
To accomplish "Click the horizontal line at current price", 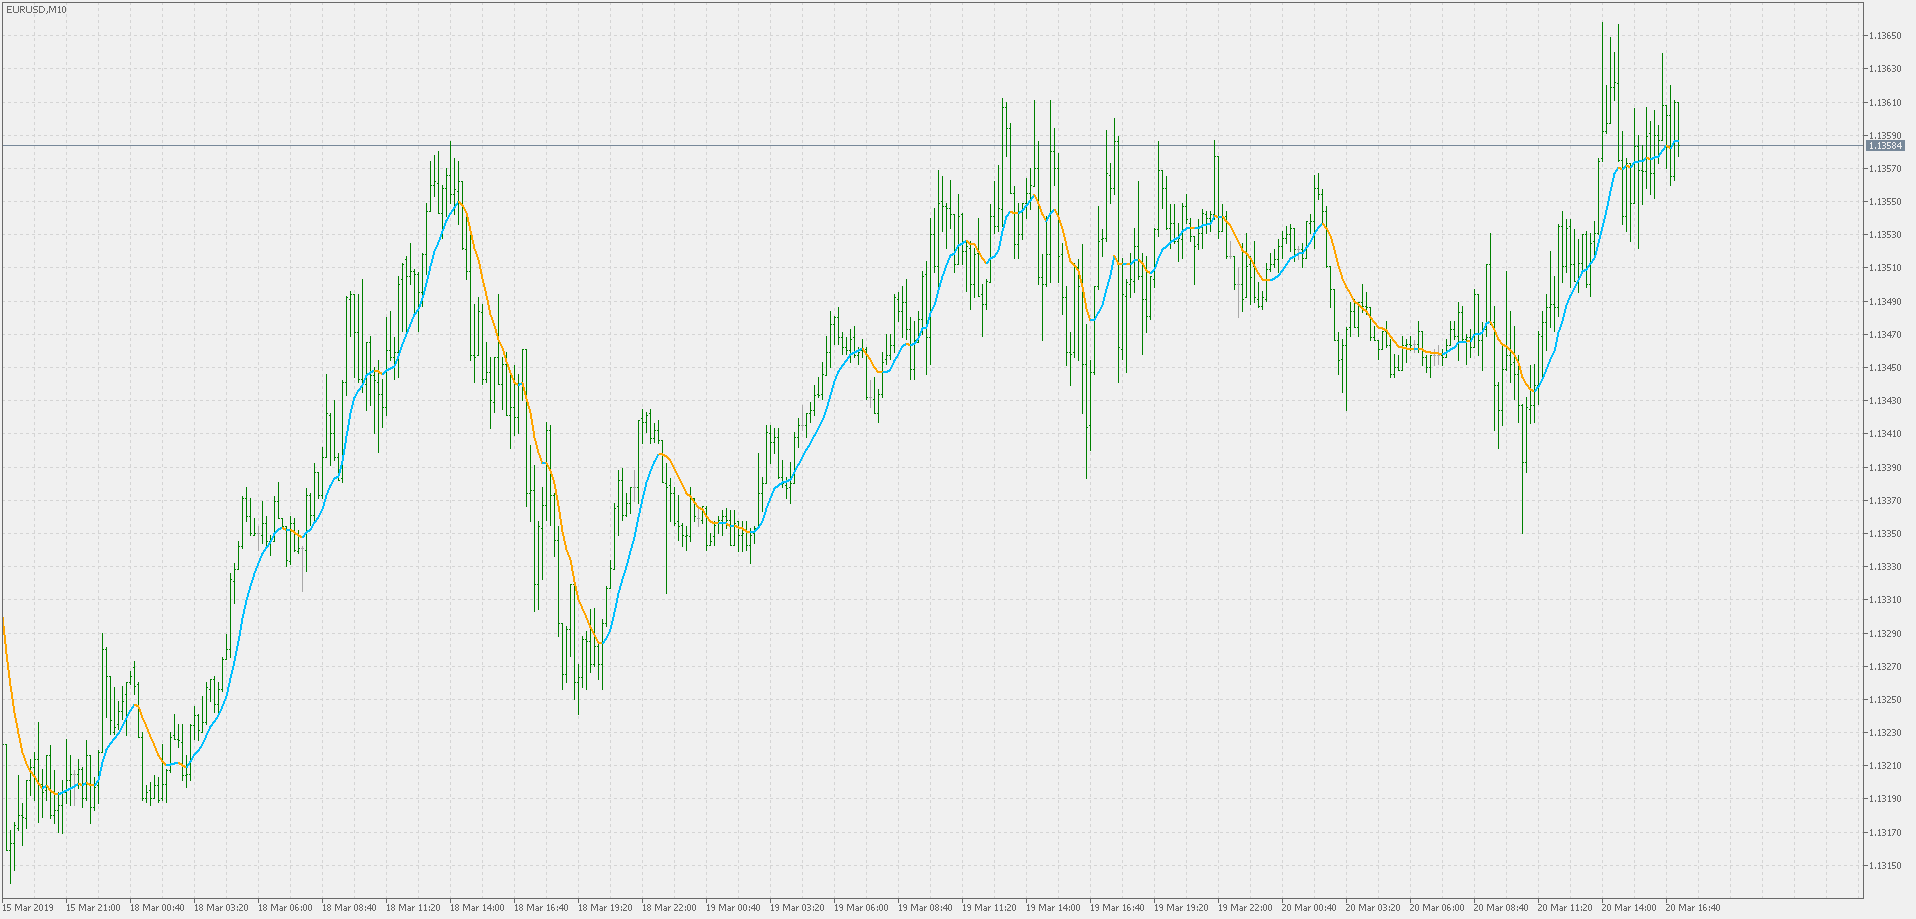I will (700, 145).
